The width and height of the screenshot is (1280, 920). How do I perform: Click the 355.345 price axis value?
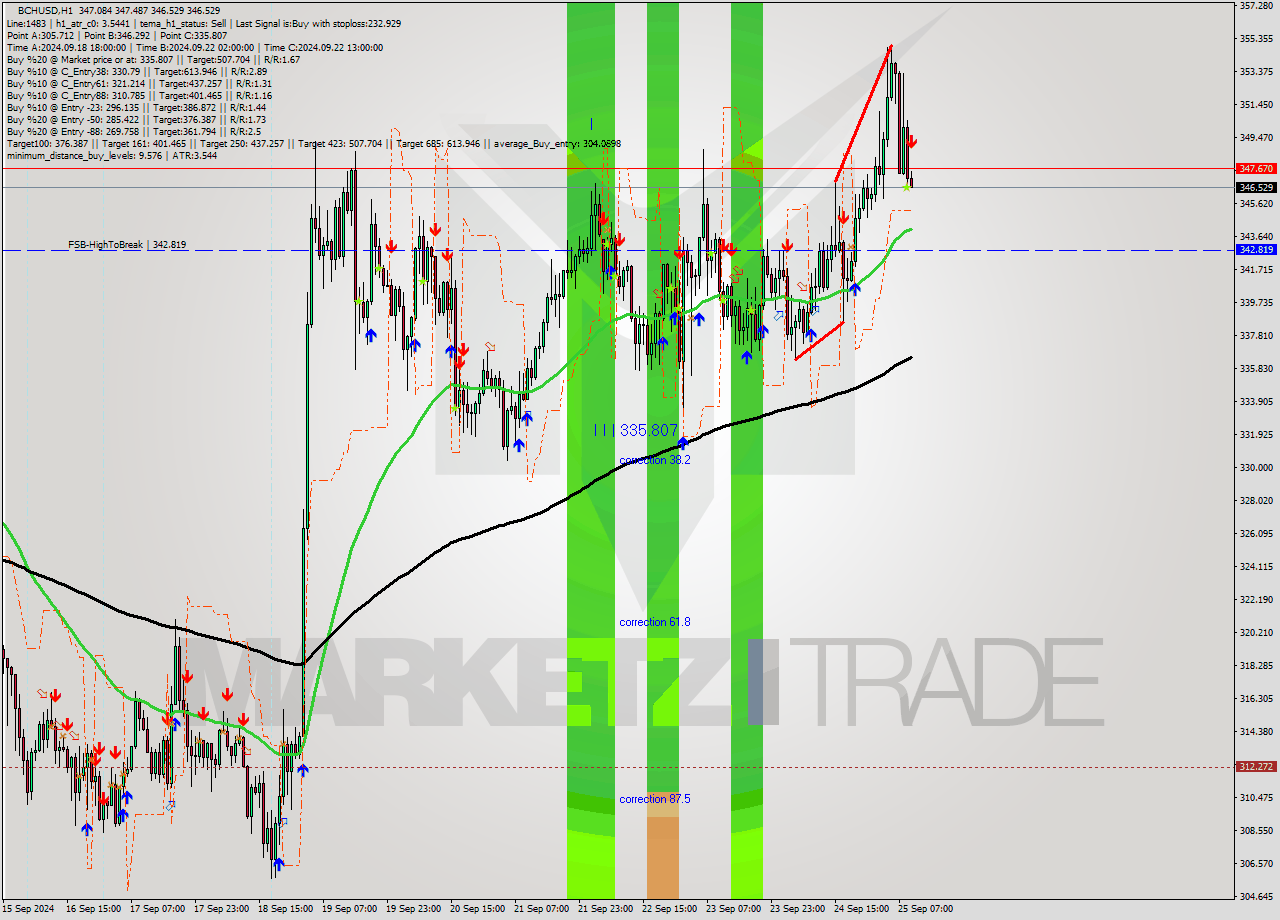click(x=1256, y=38)
